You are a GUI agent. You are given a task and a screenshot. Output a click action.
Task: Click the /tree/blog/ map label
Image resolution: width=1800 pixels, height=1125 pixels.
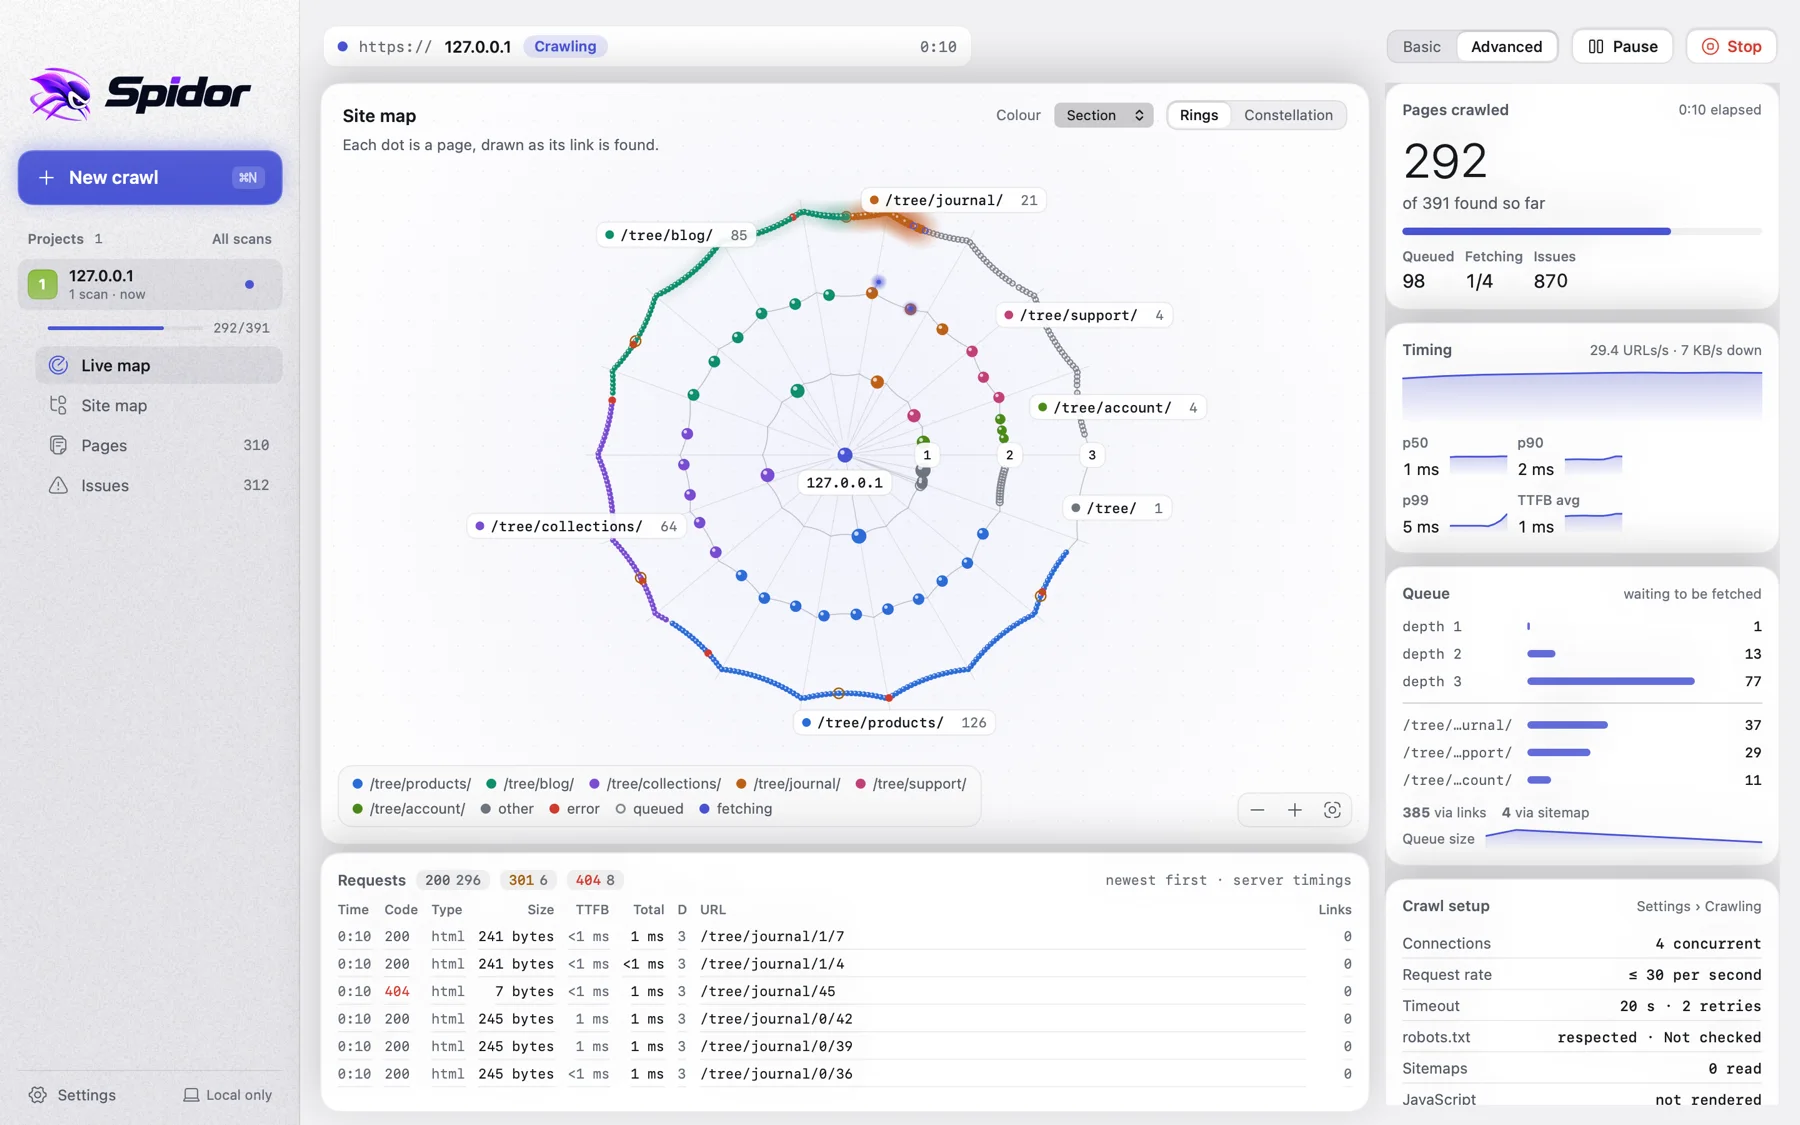pos(677,235)
